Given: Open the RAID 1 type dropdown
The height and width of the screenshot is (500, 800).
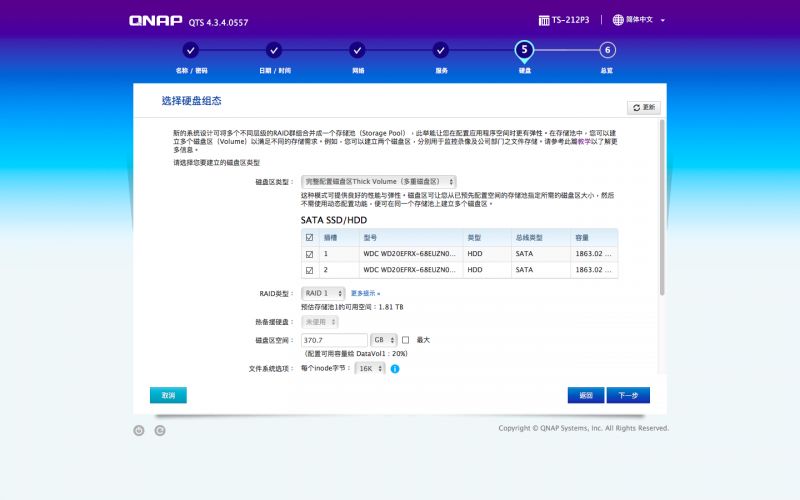Looking at the screenshot, I should click(x=322, y=293).
